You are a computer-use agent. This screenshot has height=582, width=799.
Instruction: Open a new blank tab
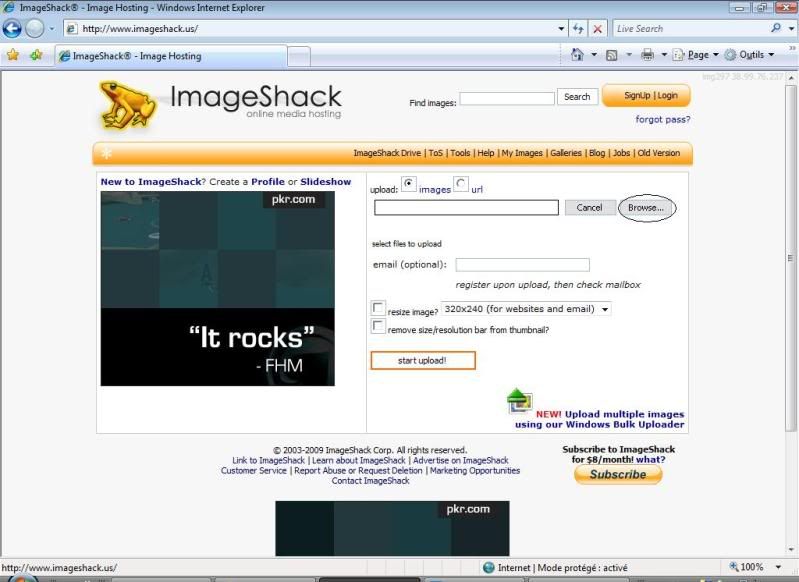(x=299, y=57)
